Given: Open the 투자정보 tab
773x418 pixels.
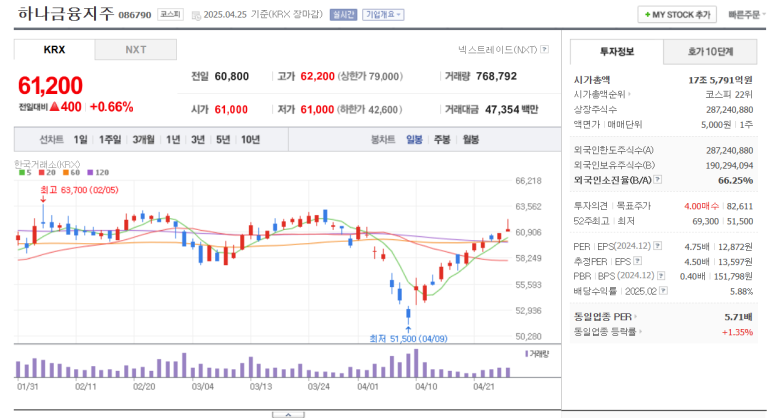Looking at the screenshot, I should pos(617,52).
